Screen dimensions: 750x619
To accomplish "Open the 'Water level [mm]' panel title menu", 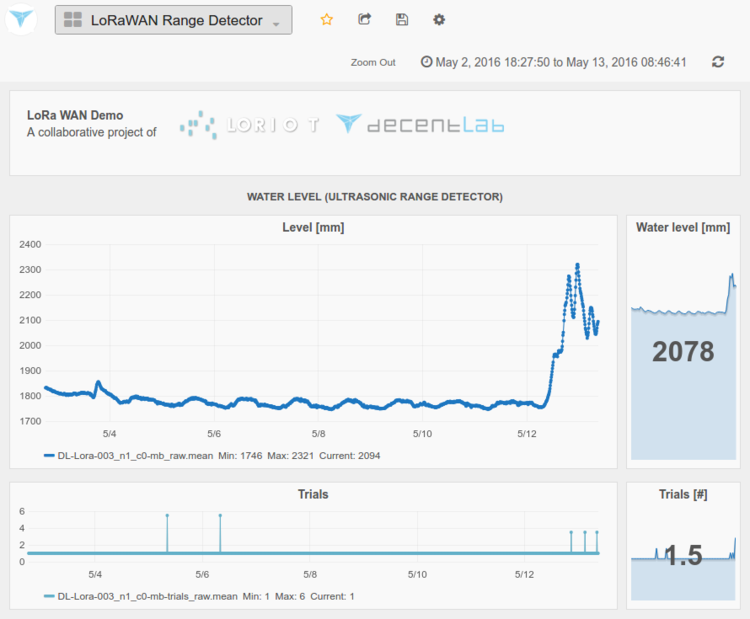I will (x=683, y=228).
